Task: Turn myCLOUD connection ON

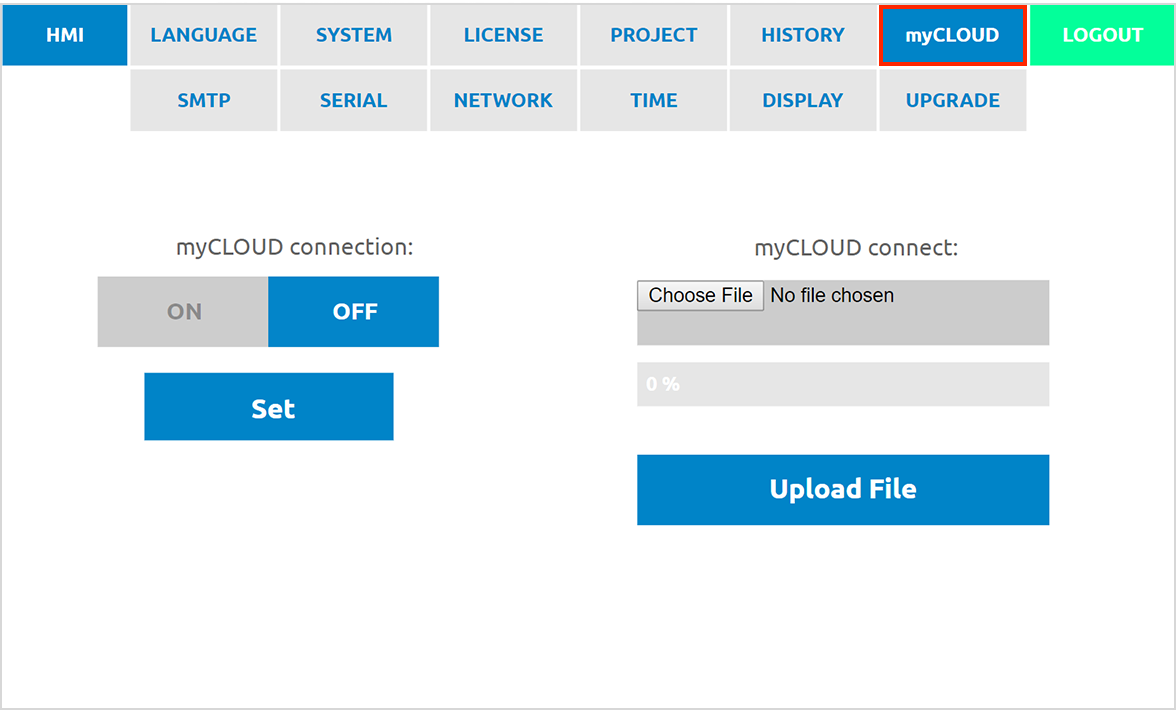Action: [x=183, y=312]
